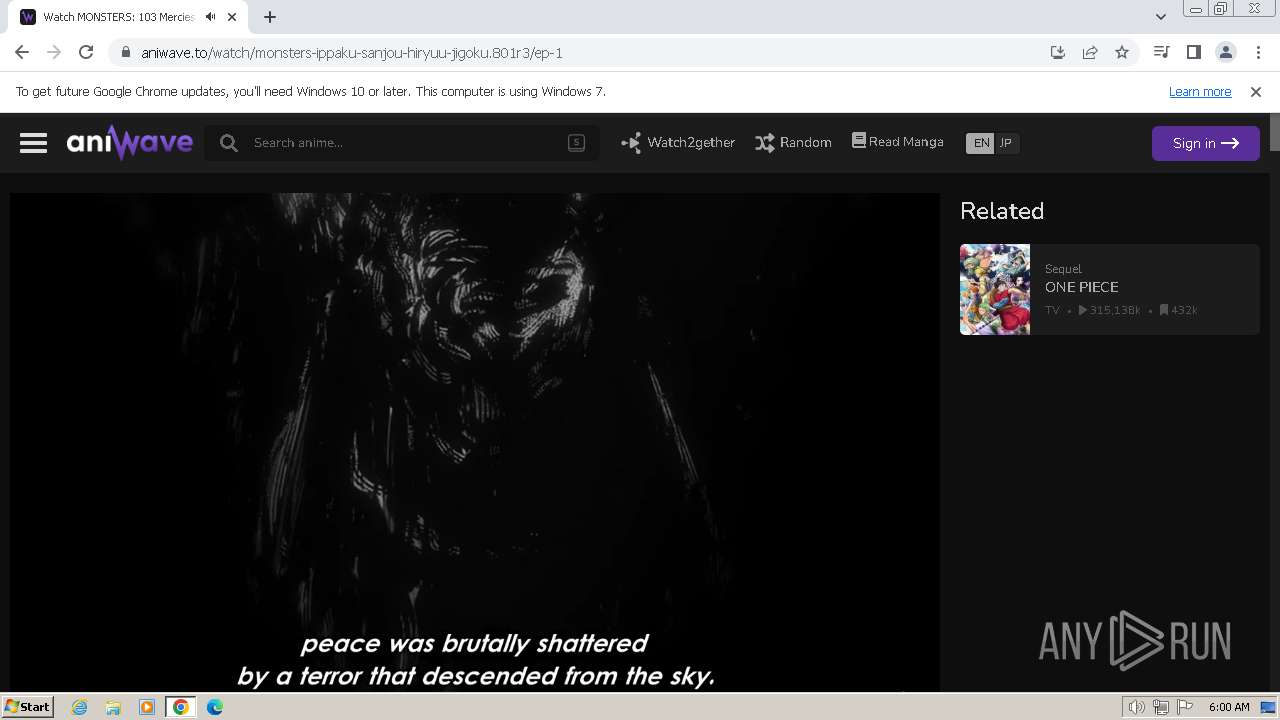Open the system volume tray icon

point(1136,707)
